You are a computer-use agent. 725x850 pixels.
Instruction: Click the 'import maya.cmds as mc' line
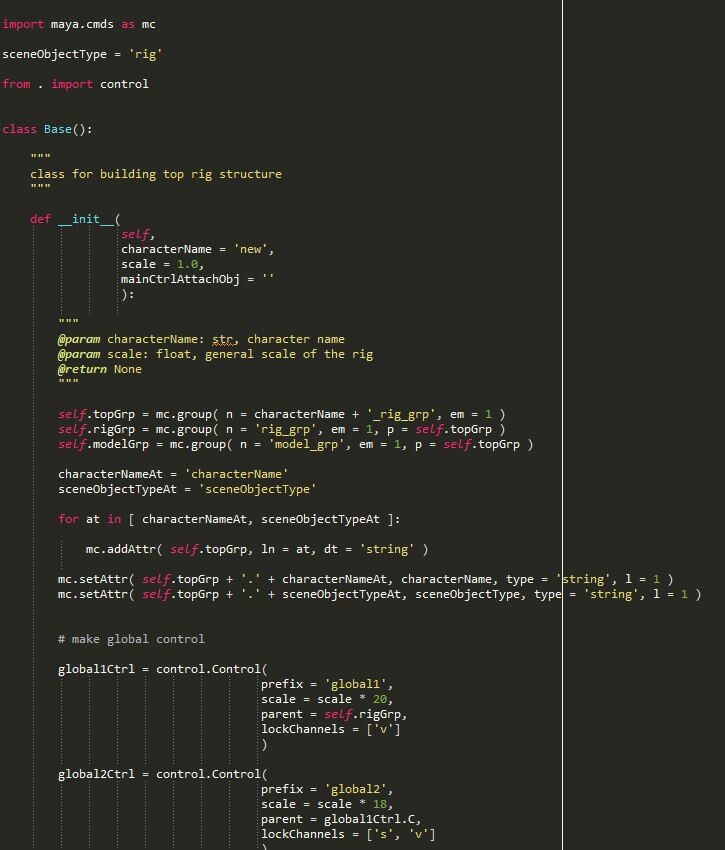click(x=79, y=24)
